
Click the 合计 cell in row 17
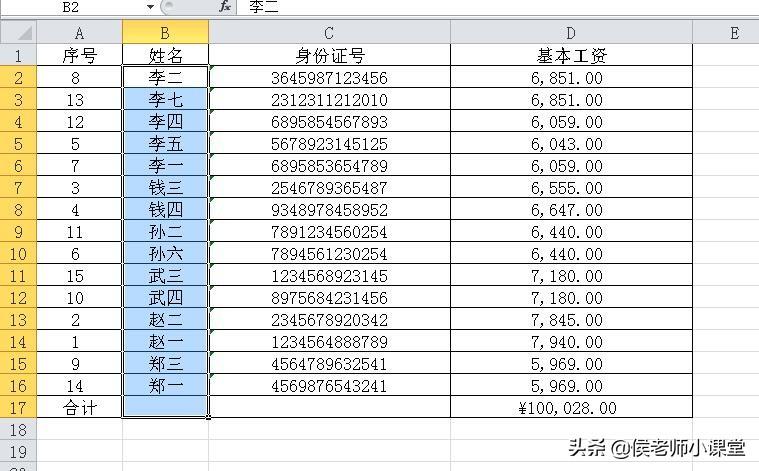[79, 408]
